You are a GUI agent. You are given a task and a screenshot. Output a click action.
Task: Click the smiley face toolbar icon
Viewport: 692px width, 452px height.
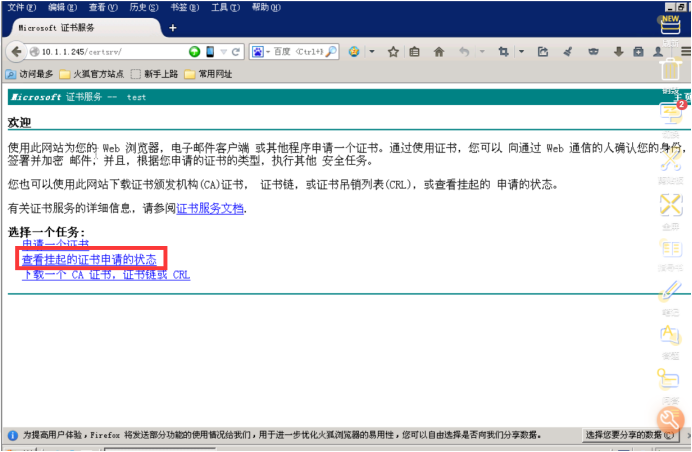pos(354,52)
